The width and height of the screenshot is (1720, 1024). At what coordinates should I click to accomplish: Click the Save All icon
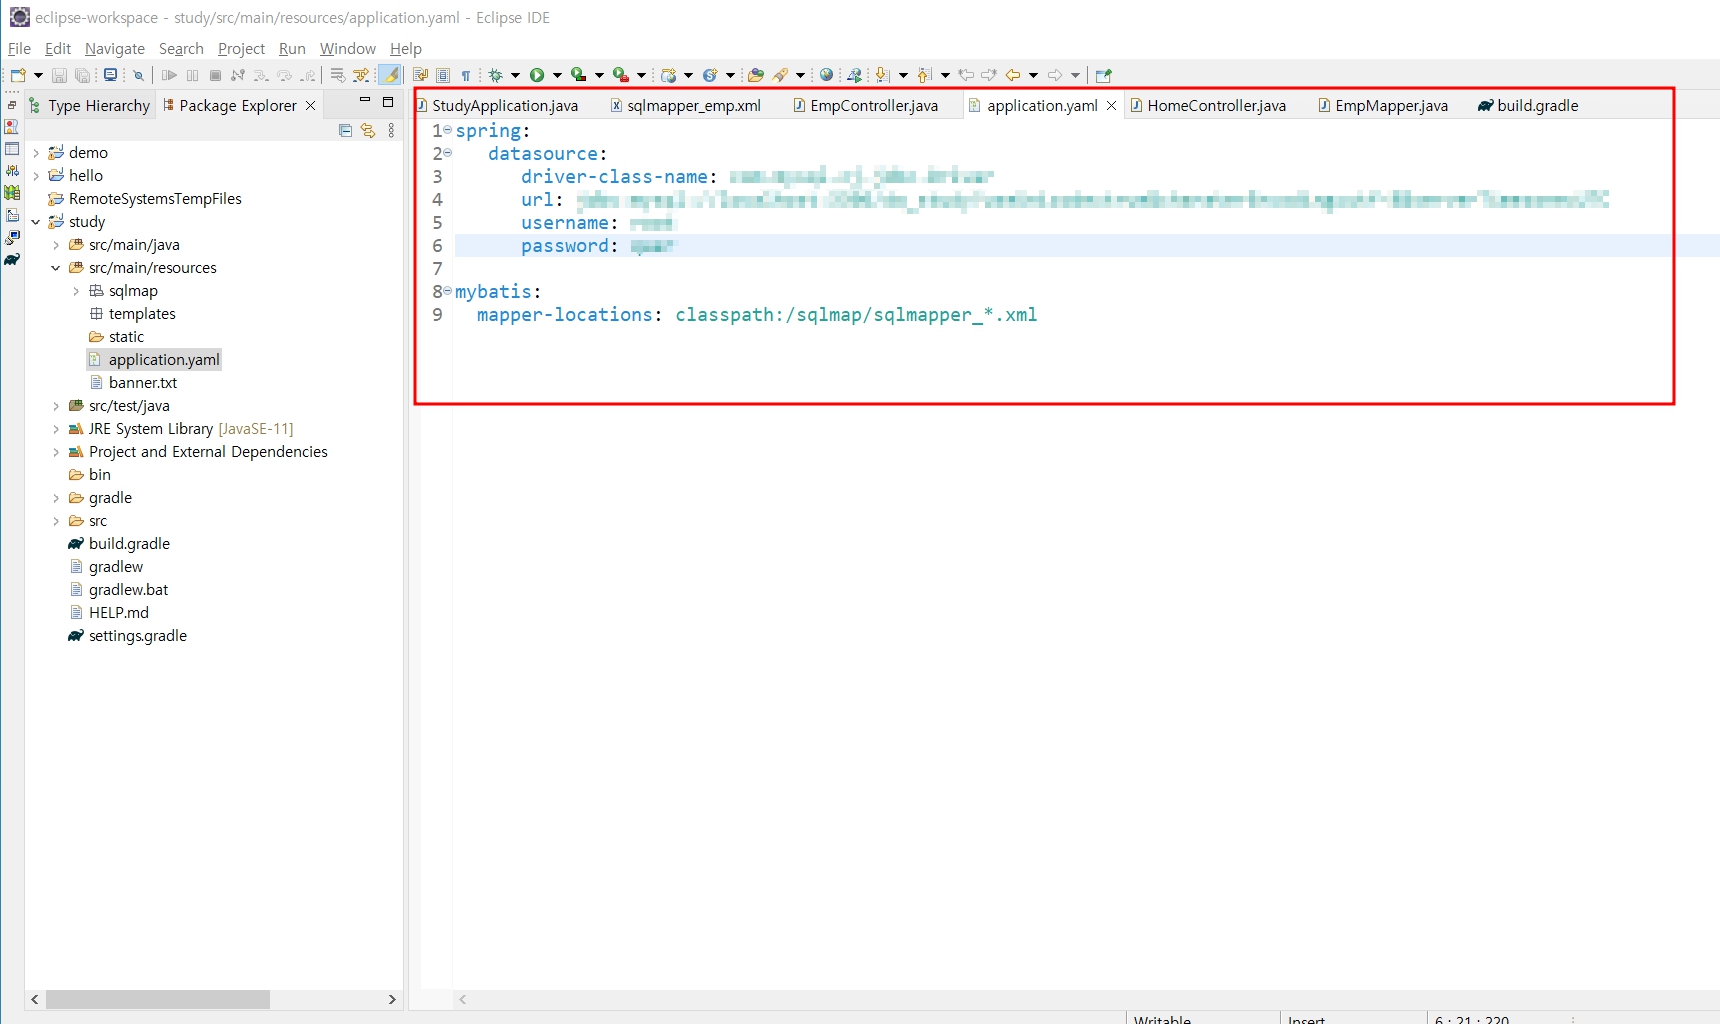tap(83, 75)
